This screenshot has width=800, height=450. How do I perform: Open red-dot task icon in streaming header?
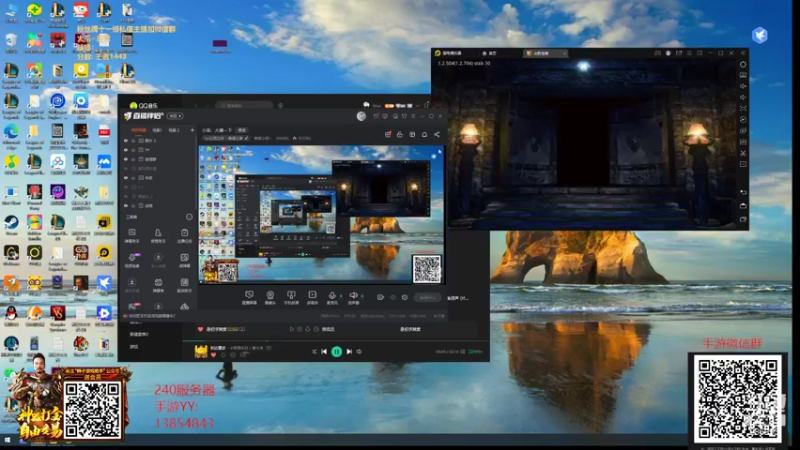click(388, 134)
